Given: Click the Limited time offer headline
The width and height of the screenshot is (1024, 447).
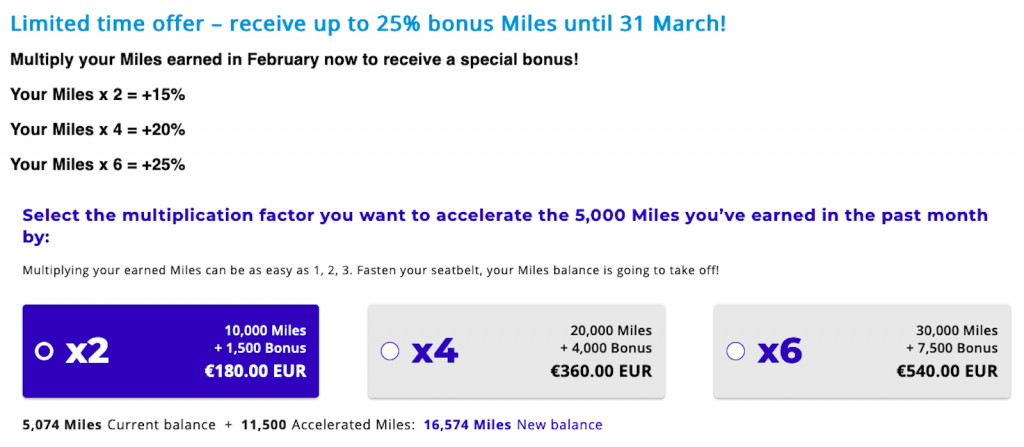Looking at the screenshot, I should (x=368, y=24).
